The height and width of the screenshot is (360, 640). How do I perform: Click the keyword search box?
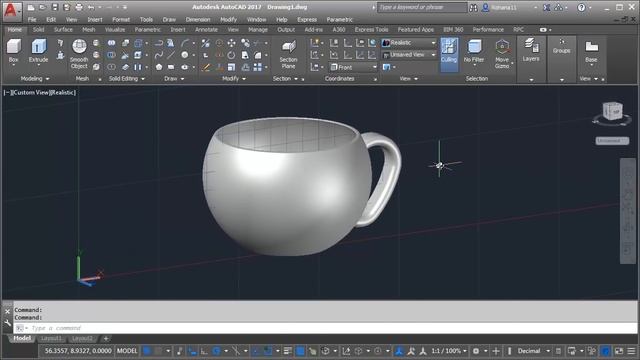click(x=422, y=7)
